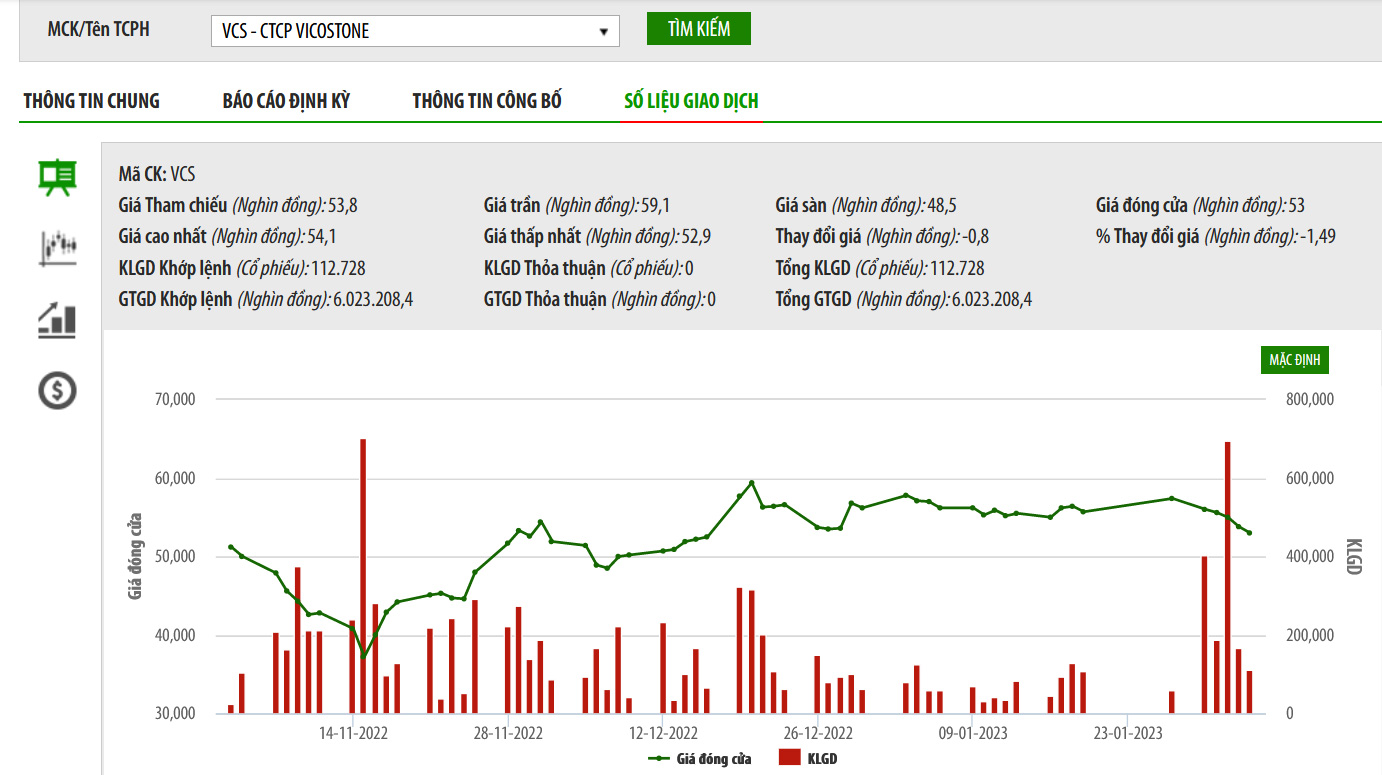Click the Mặc định reset button
The image size is (1382, 775).
click(x=1295, y=360)
